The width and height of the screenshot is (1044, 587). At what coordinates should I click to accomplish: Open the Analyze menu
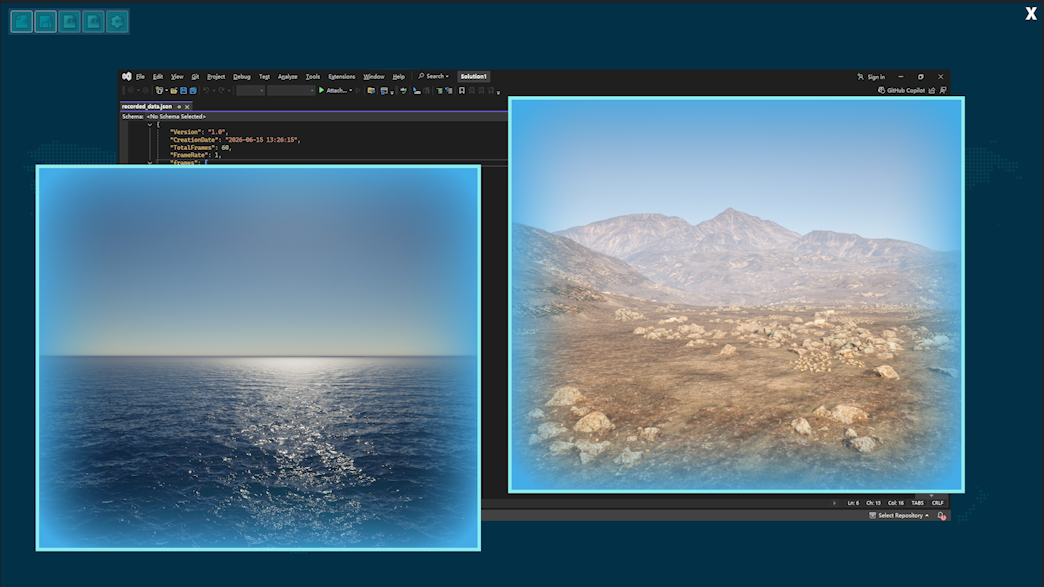click(288, 77)
